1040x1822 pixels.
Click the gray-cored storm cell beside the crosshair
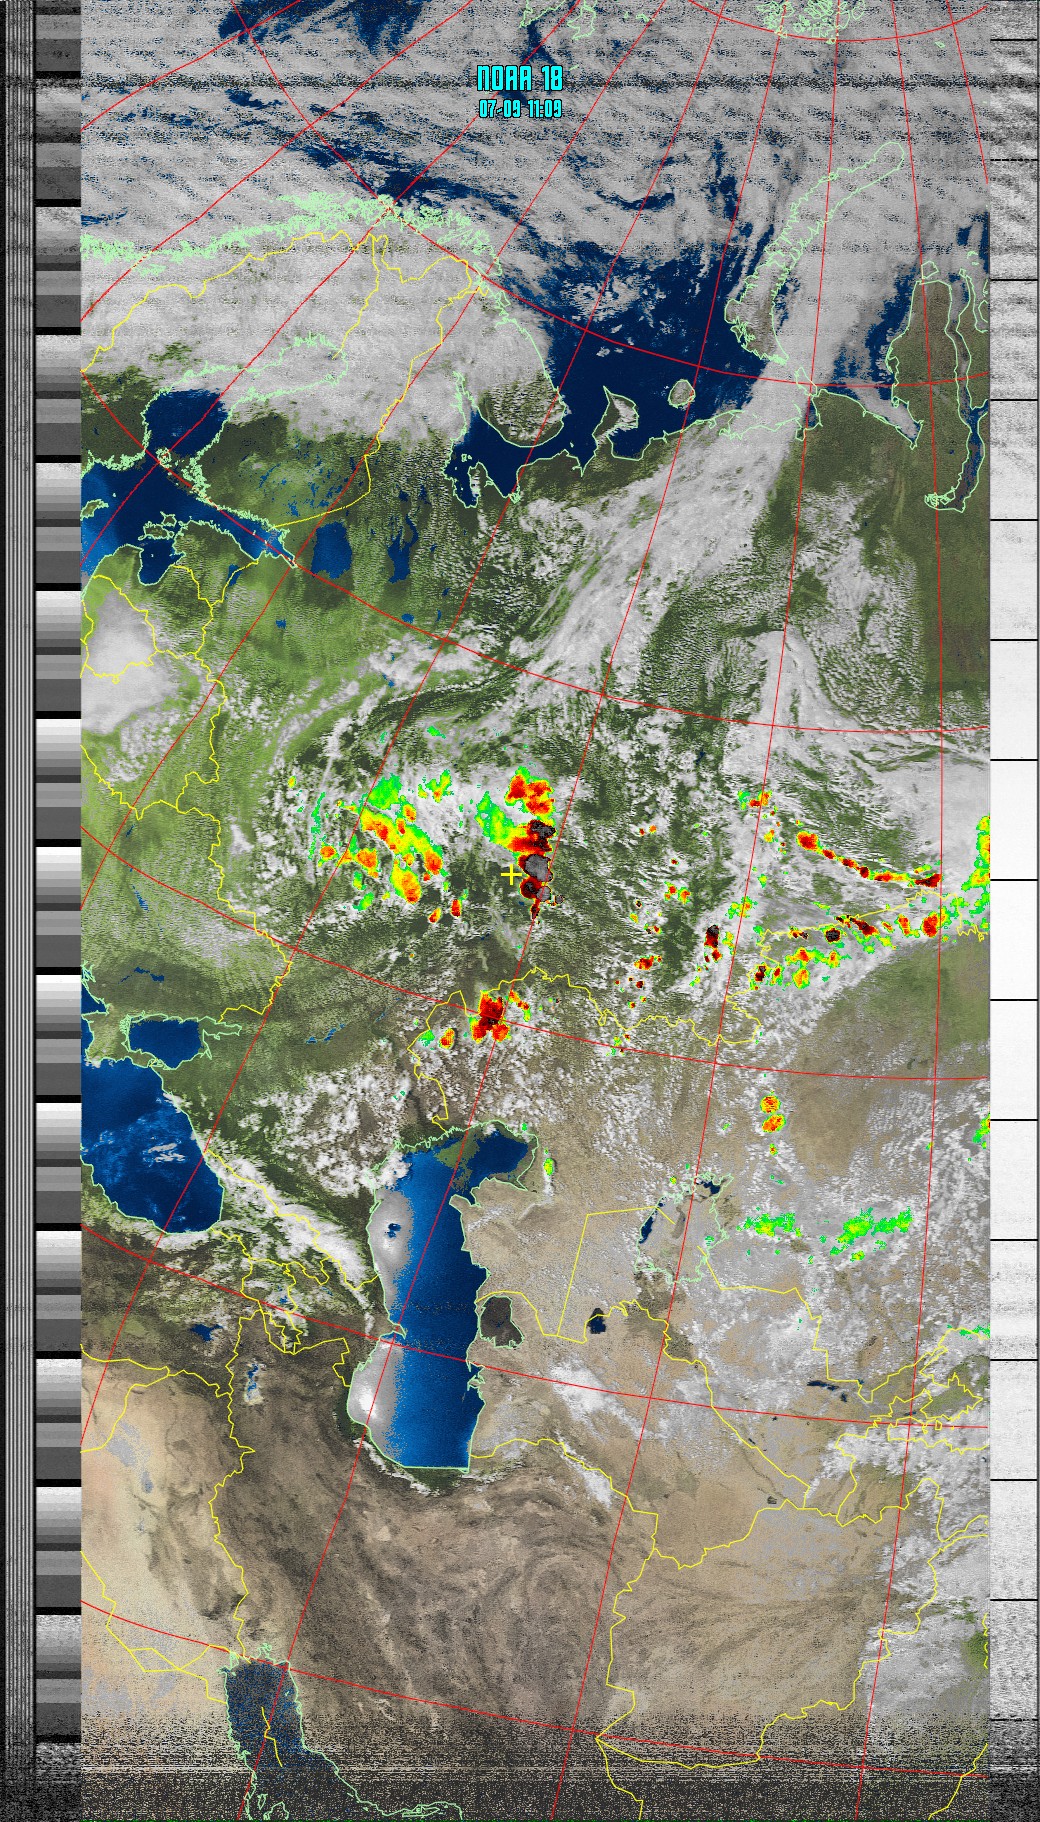click(x=538, y=866)
